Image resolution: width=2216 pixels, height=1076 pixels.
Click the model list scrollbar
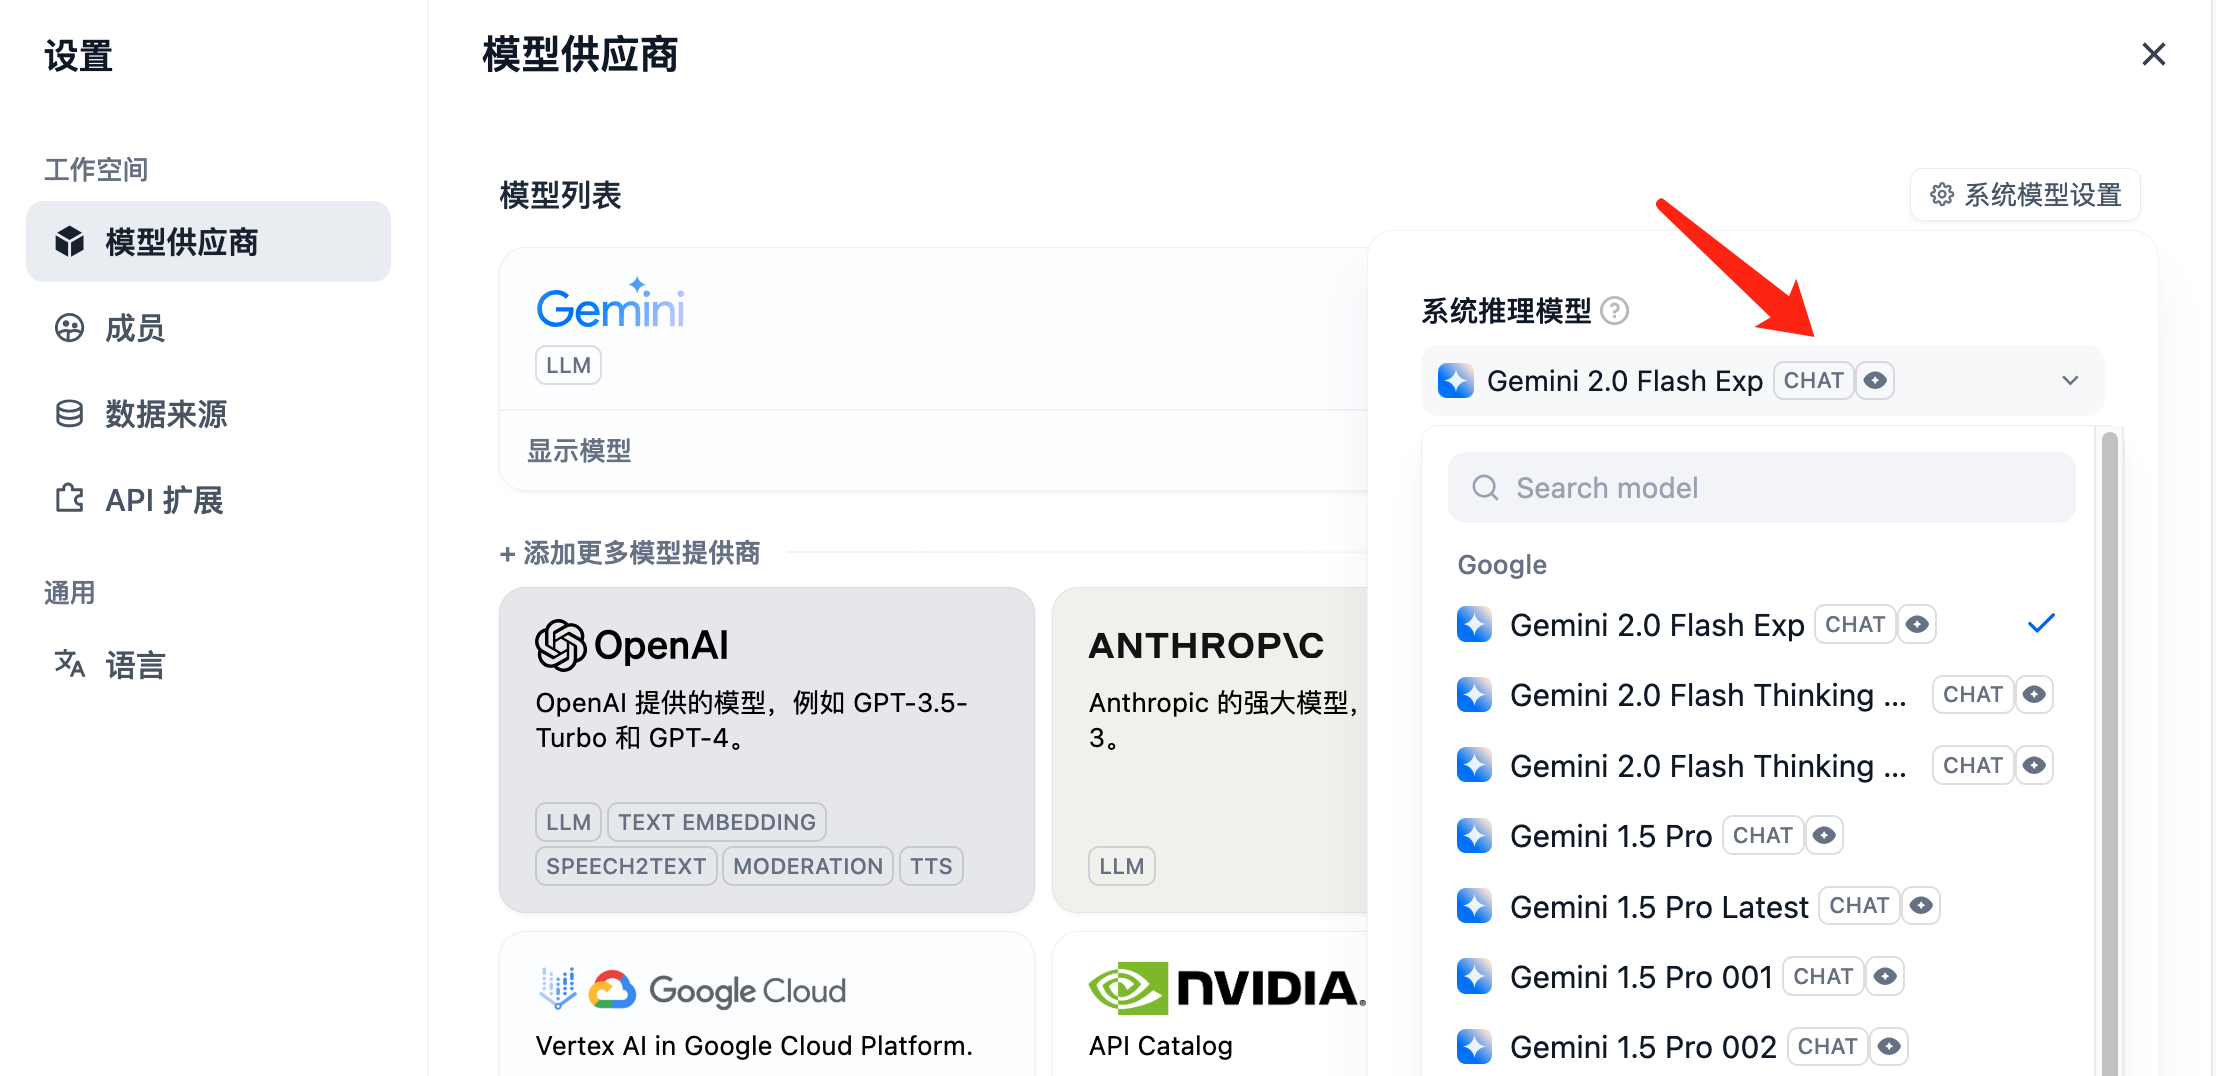point(2110,754)
